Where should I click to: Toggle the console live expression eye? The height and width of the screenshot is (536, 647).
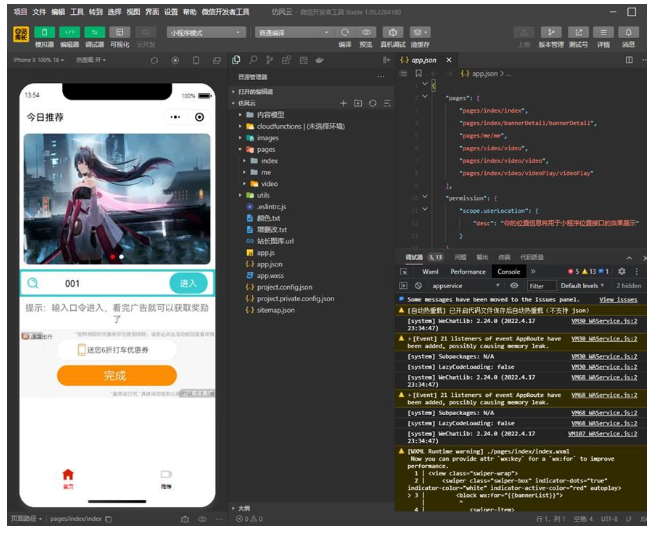(x=514, y=286)
